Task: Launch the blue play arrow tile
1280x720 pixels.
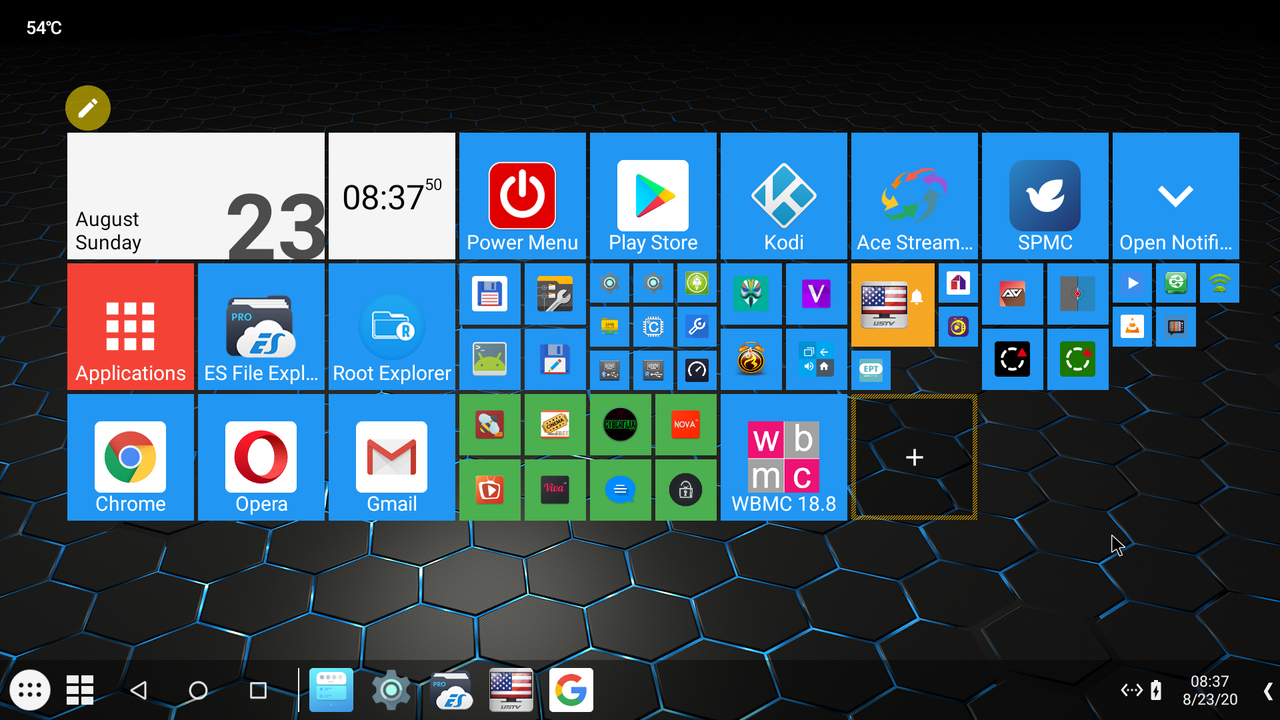Action: coord(1132,283)
